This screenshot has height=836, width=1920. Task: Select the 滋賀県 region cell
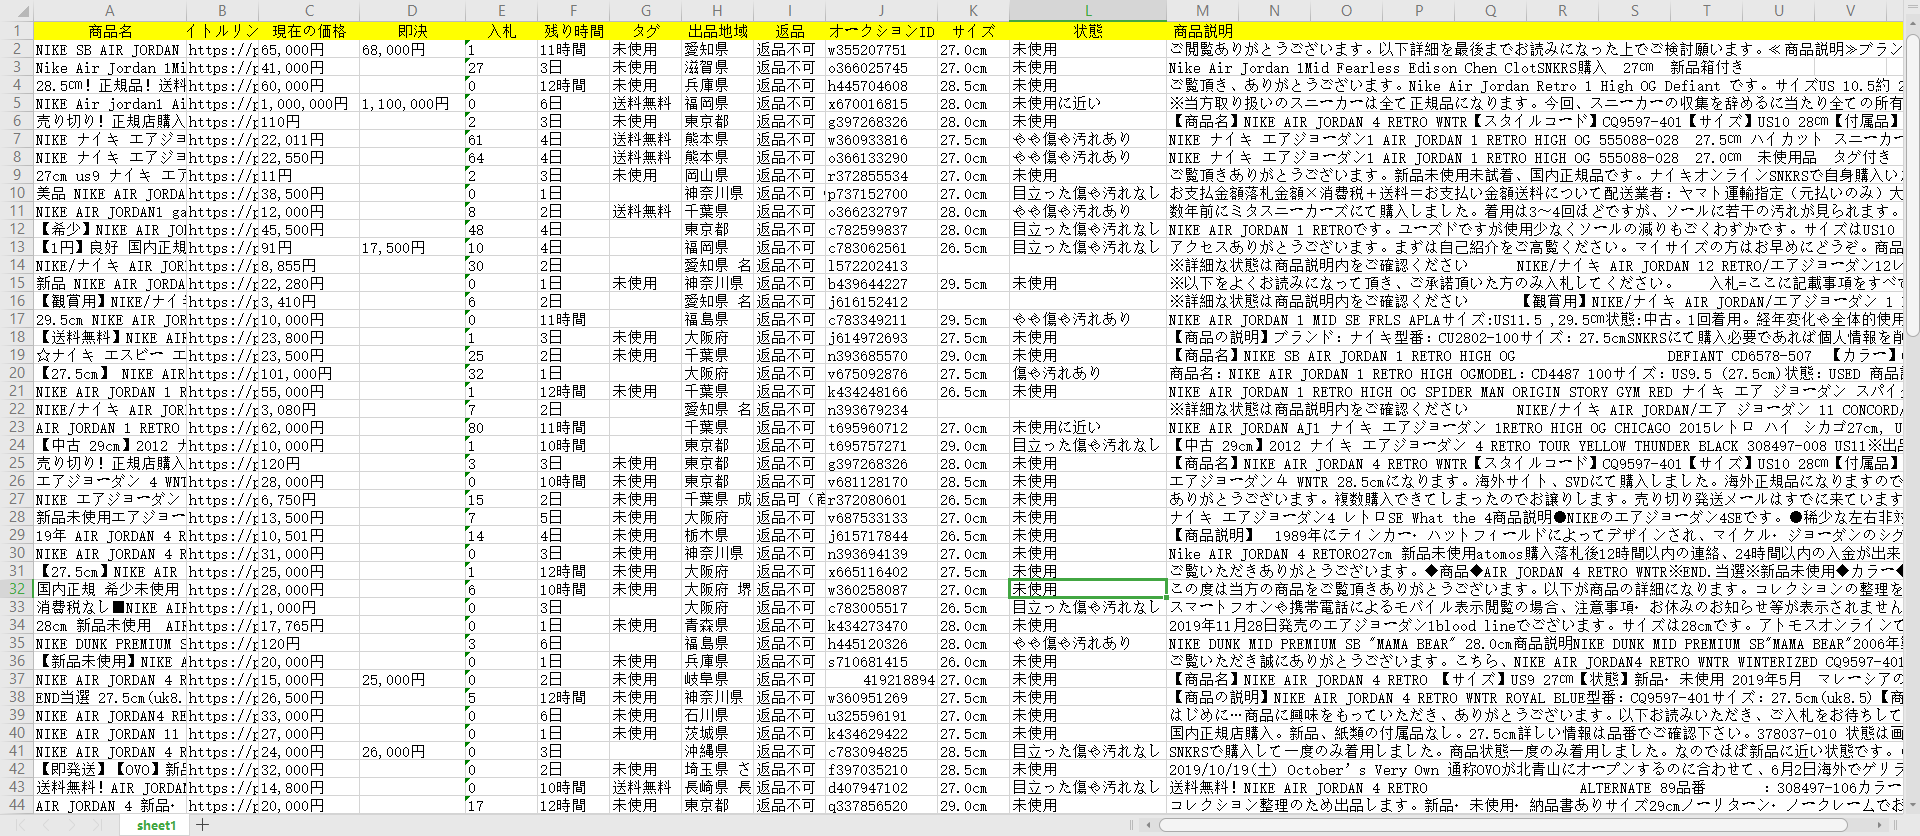pos(717,67)
